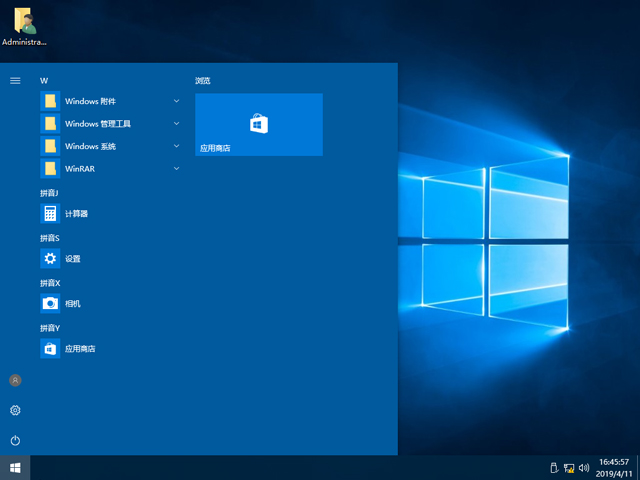640x480 pixels.
Task: Click the power icon in the Start sidebar
Action: (x=15, y=440)
